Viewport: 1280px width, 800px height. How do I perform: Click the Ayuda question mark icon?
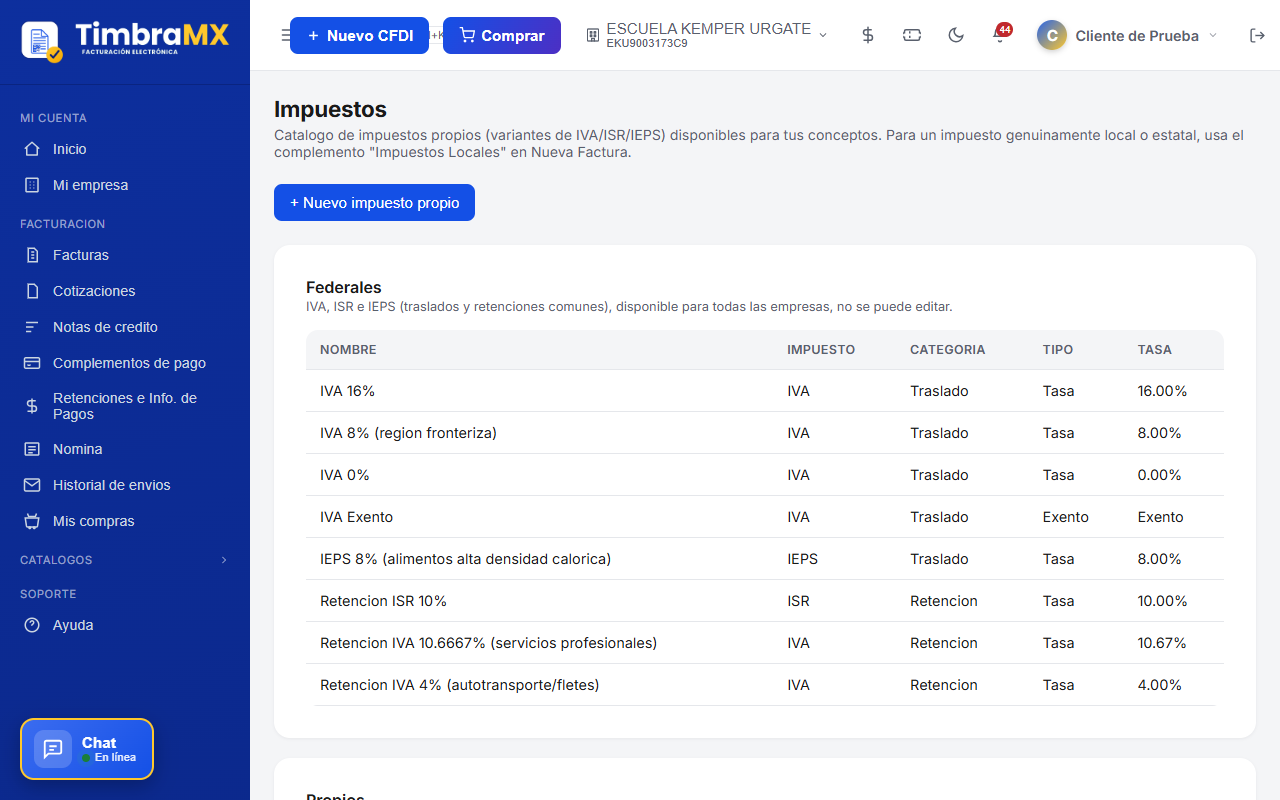coord(32,625)
